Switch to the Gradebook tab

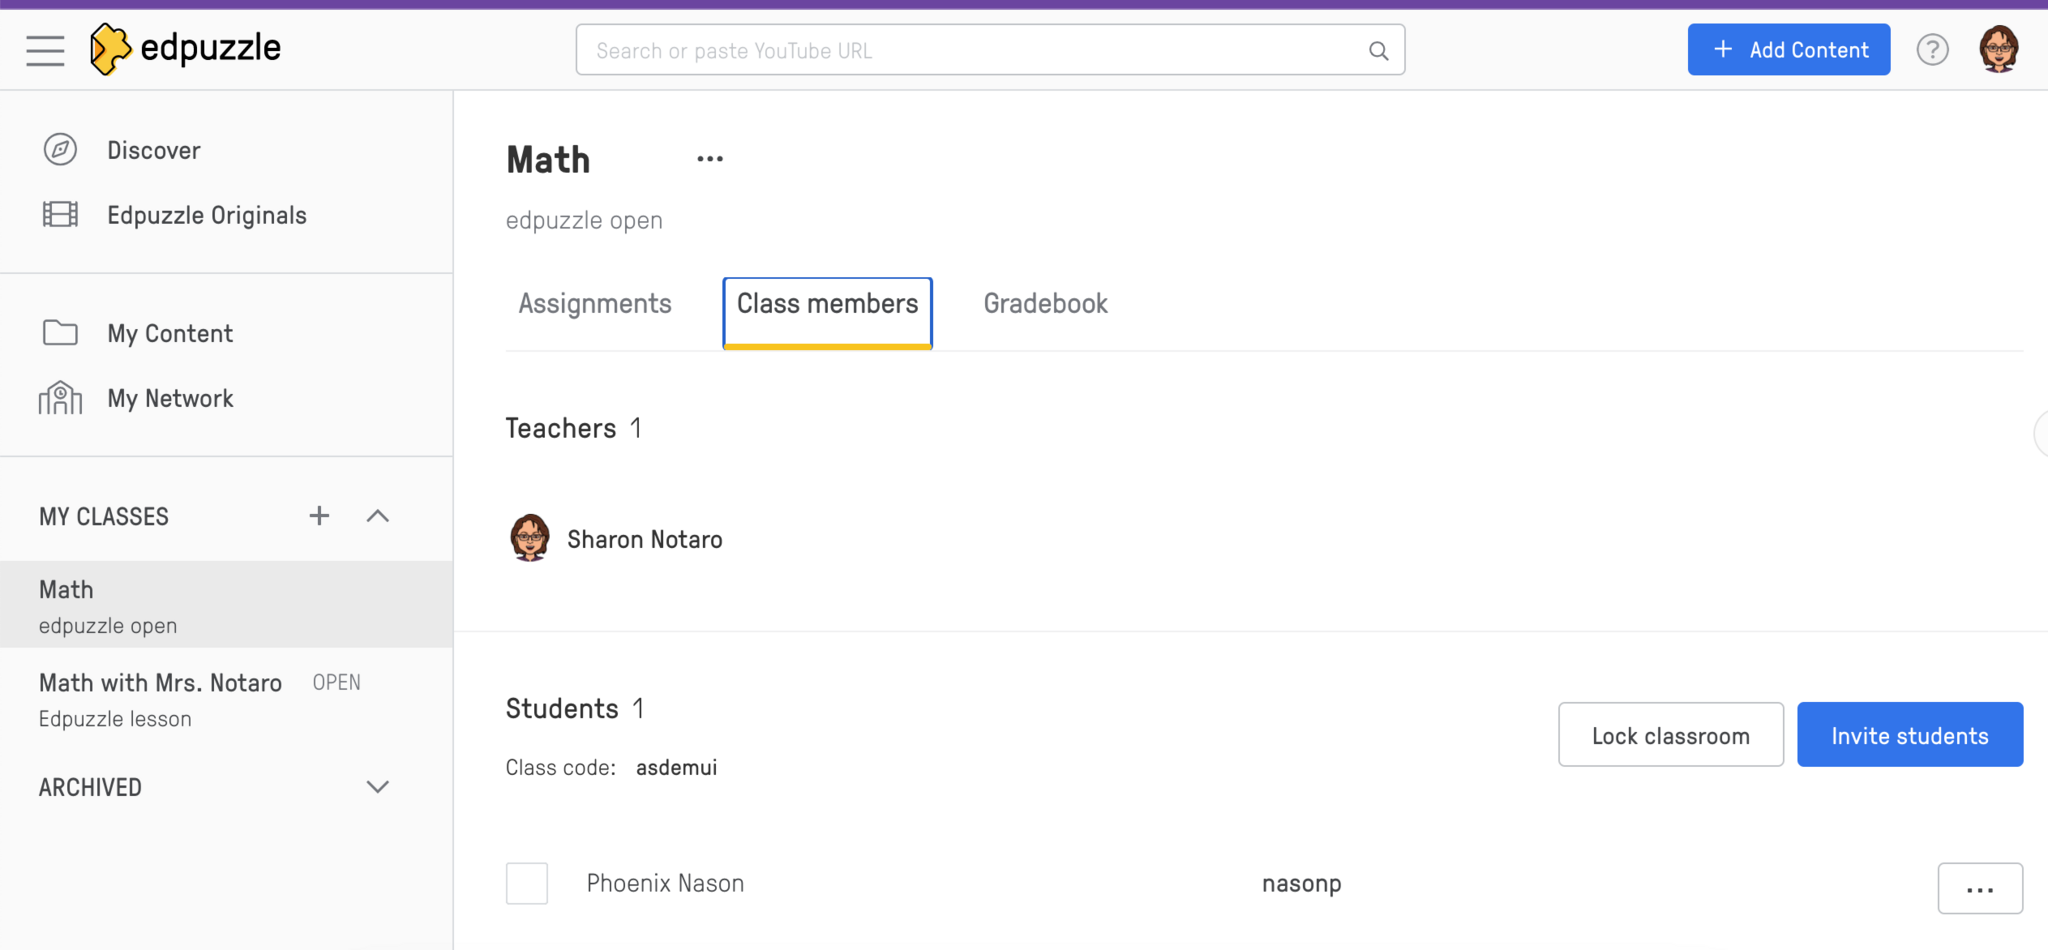(x=1045, y=304)
